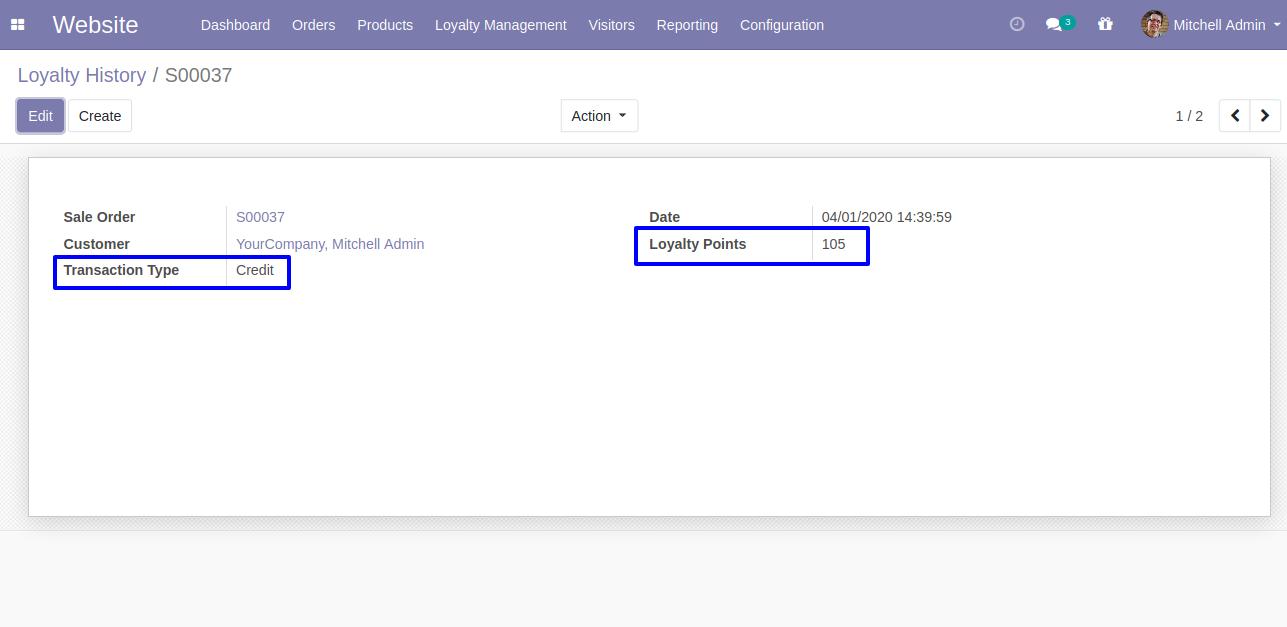
Task: Open the chat conversations icon
Action: click(1053, 25)
